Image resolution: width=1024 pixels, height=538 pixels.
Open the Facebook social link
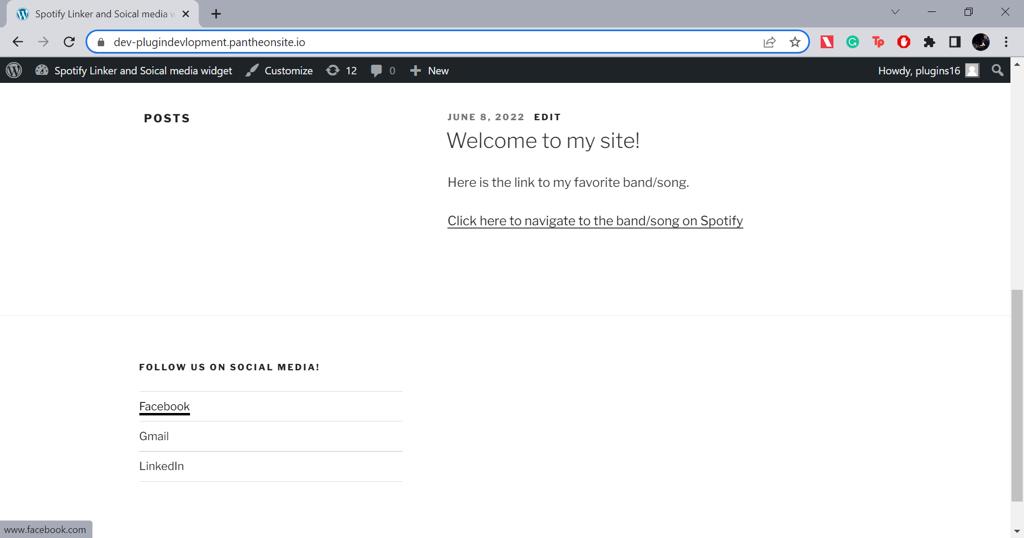(x=165, y=406)
